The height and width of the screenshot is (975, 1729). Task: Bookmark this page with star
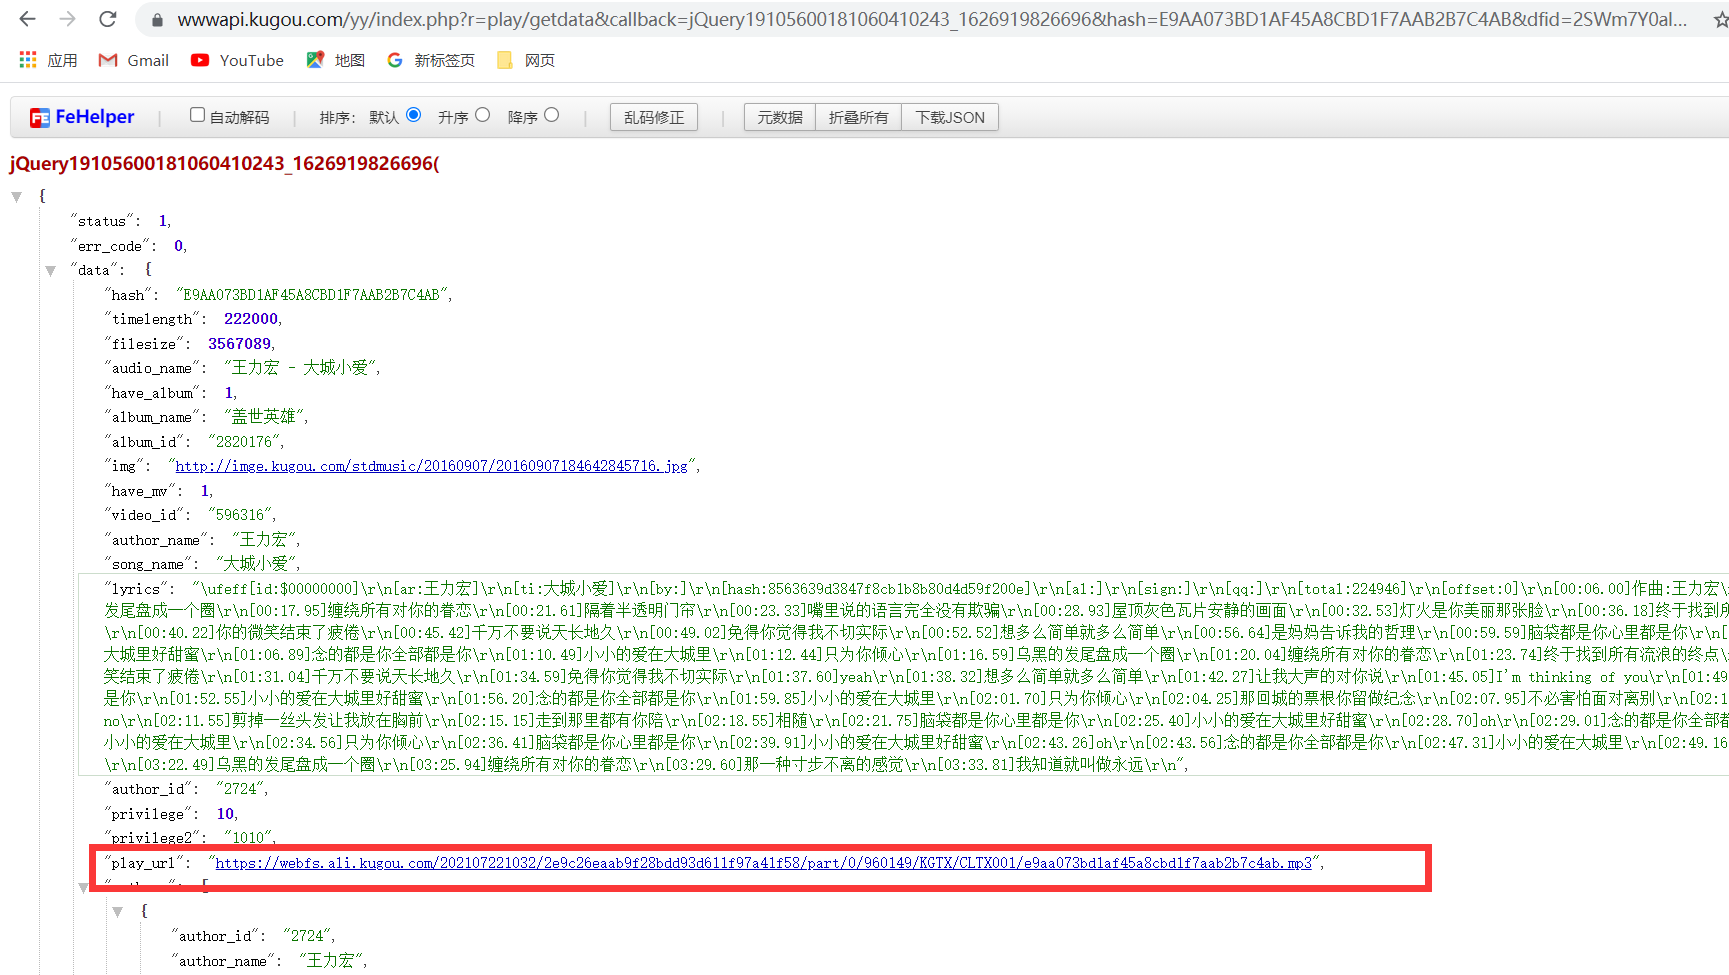tap(1720, 20)
